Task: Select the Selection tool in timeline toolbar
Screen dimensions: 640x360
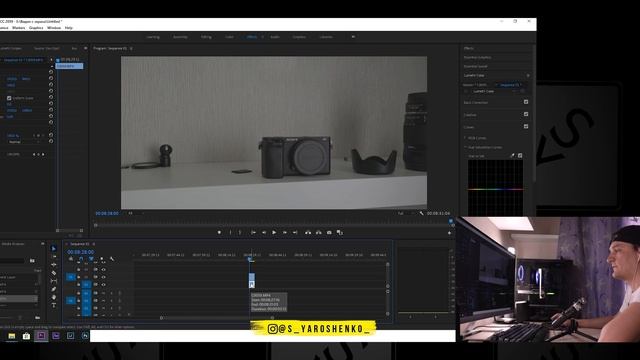Action: (x=53, y=248)
